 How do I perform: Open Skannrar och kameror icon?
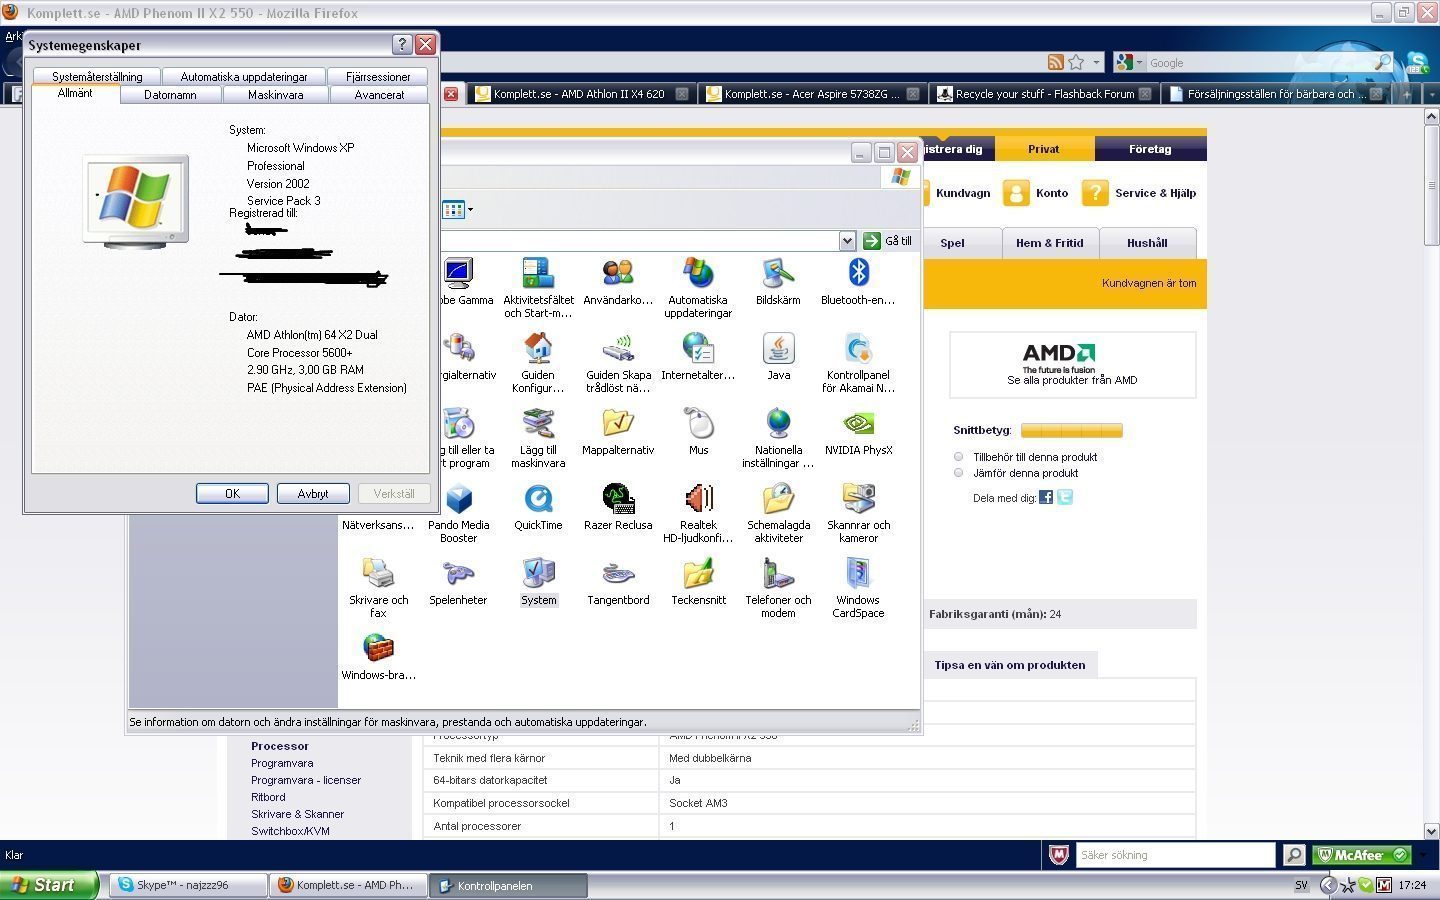click(x=858, y=512)
